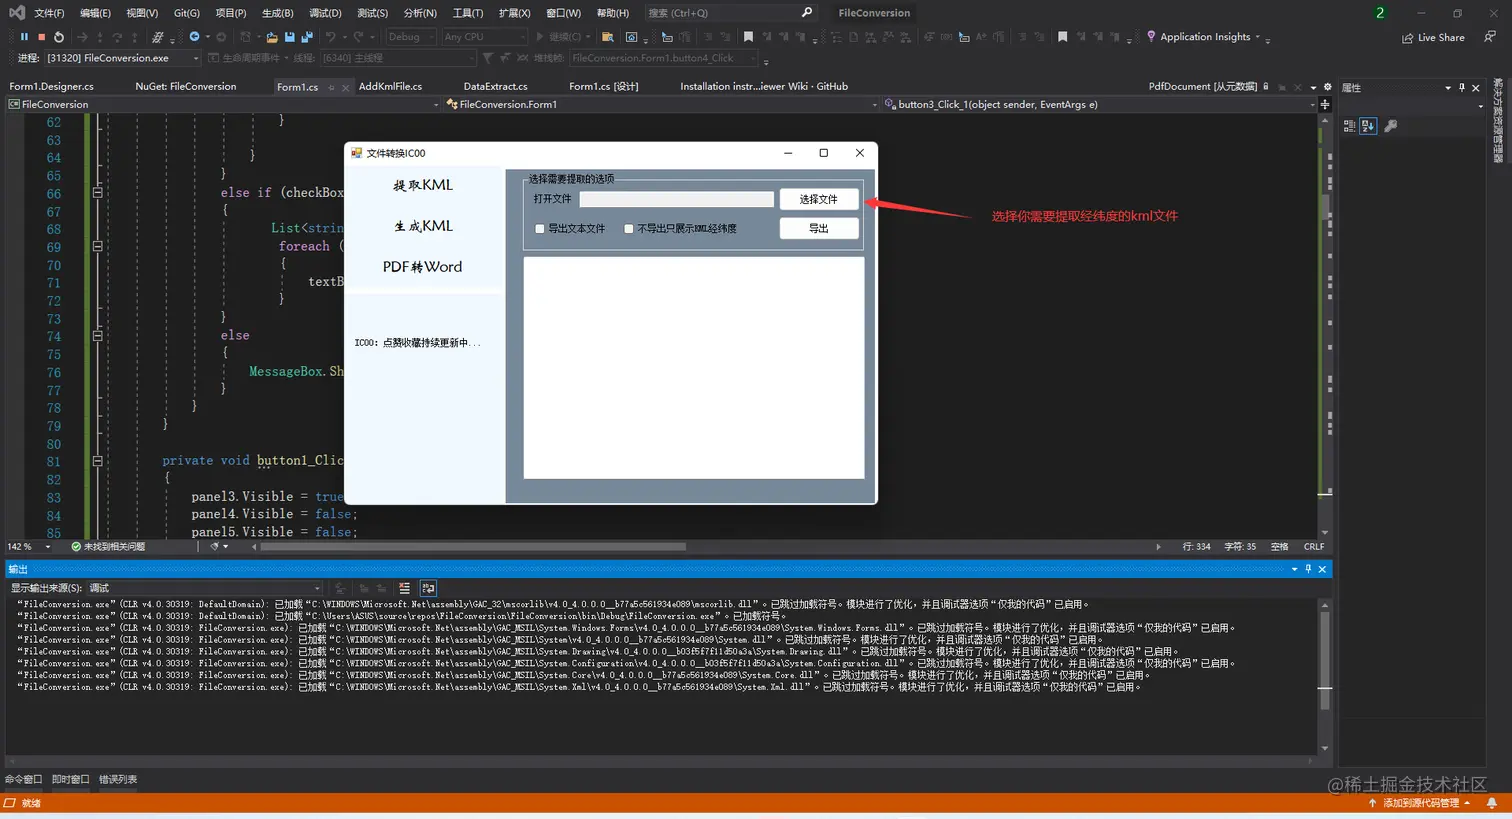Click the Output panel vertical scrollbar

(1325, 676)
